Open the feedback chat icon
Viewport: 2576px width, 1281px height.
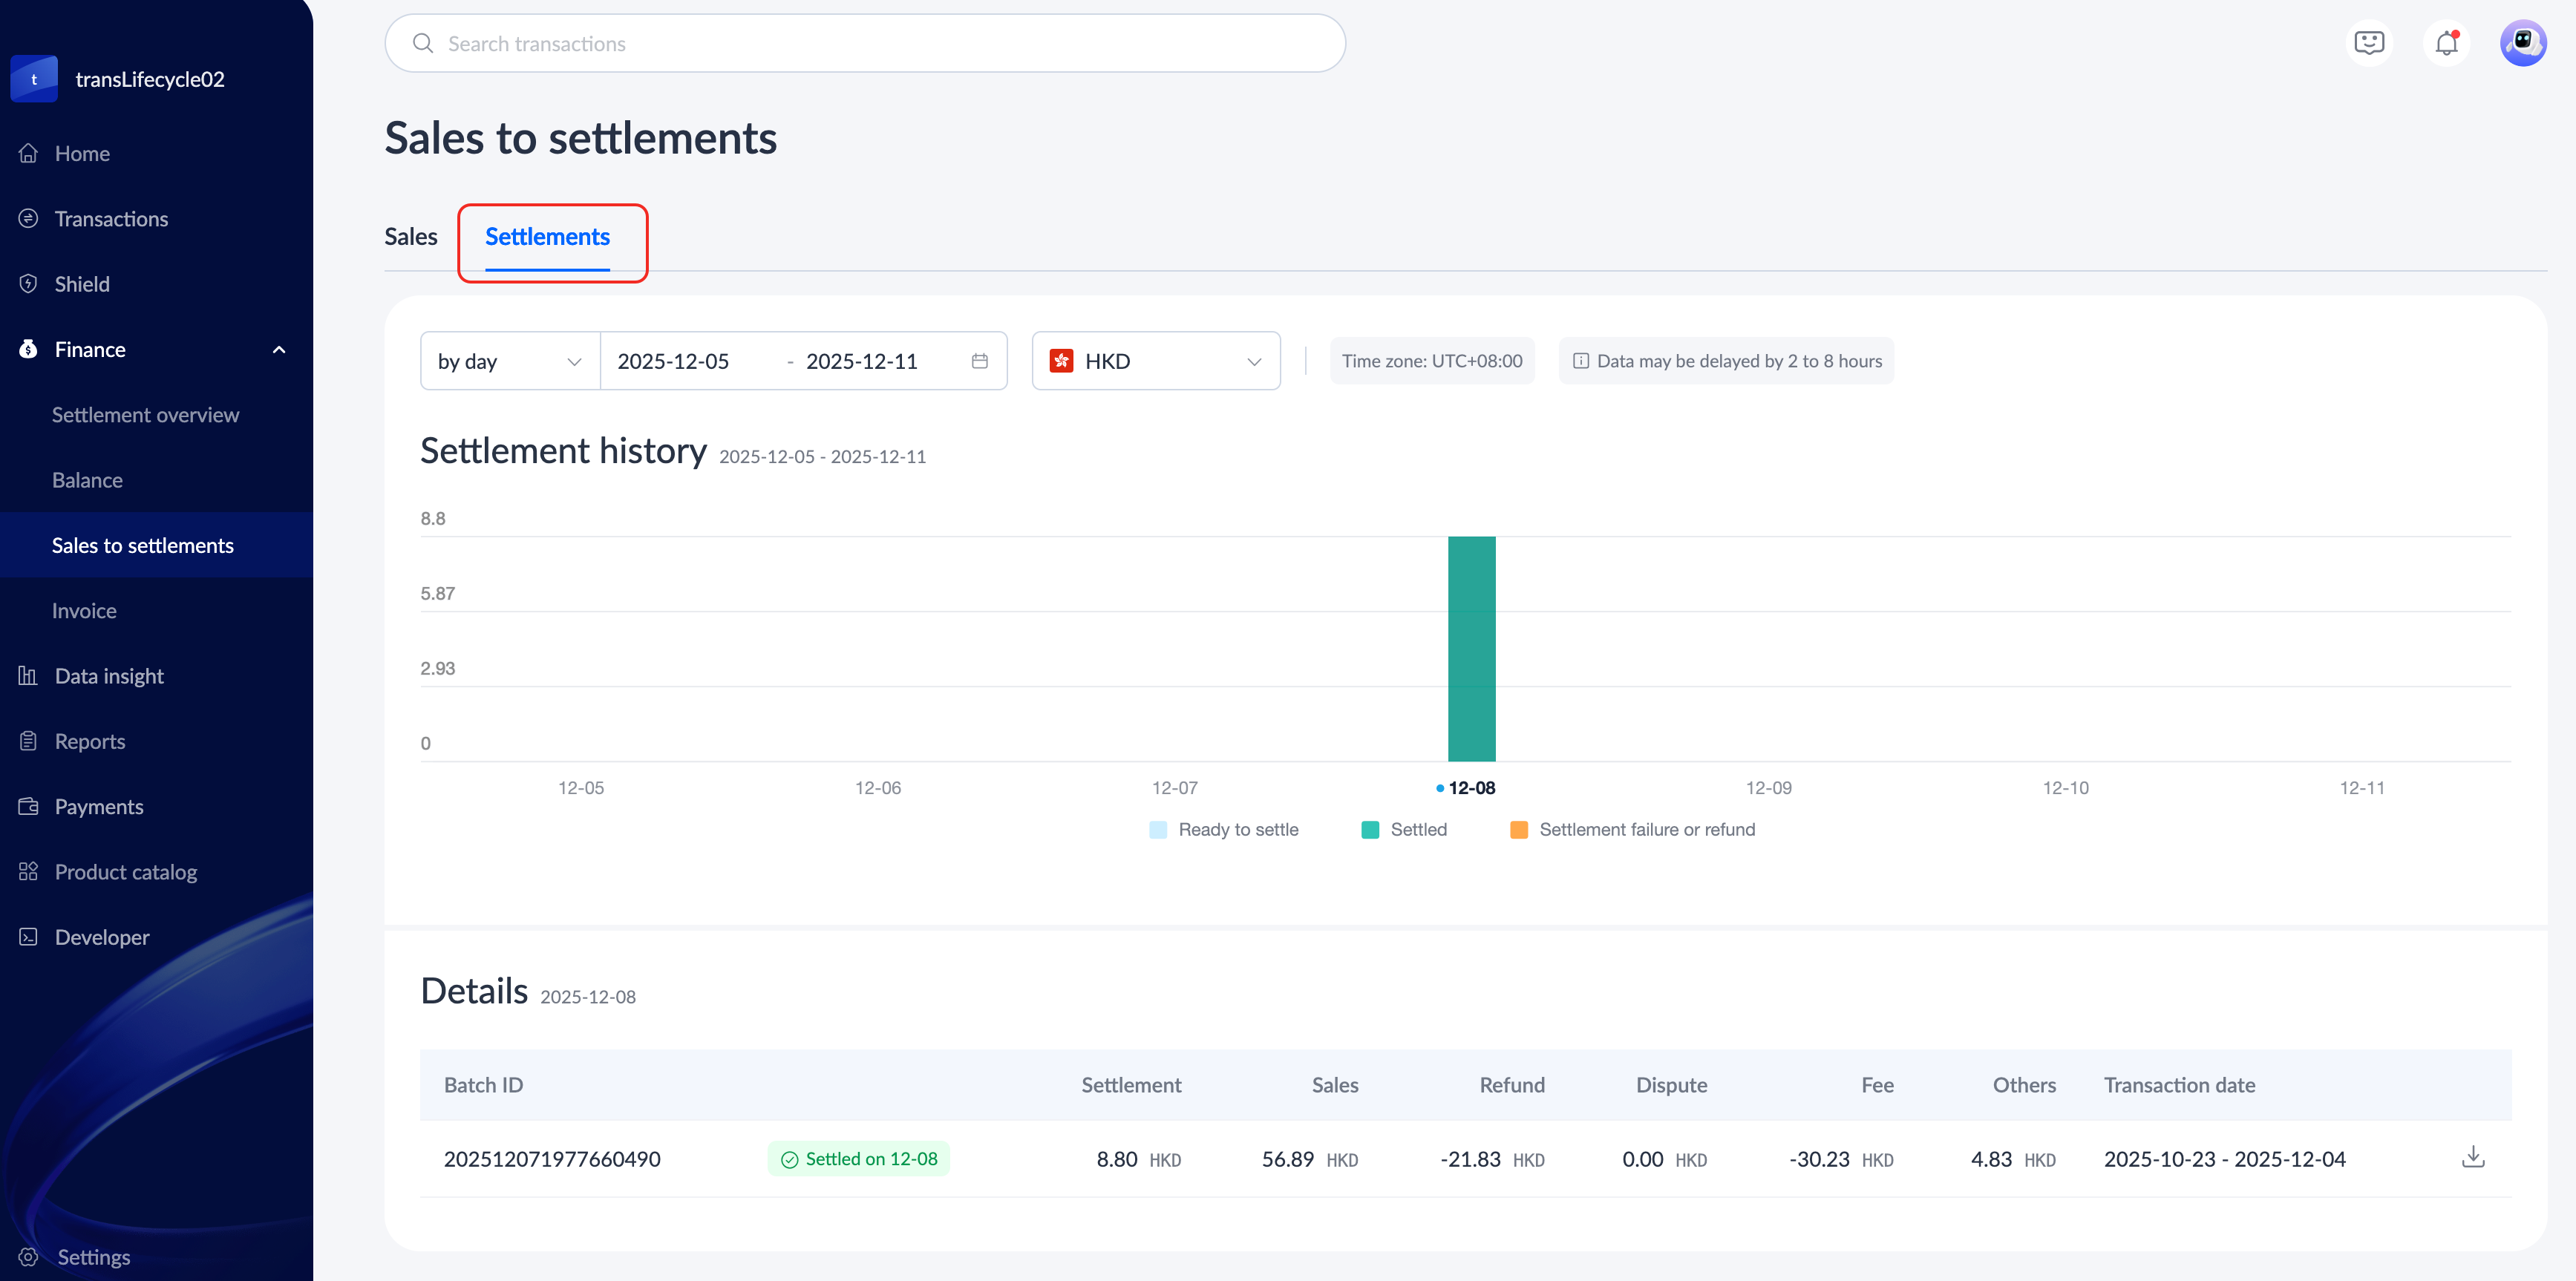click(x=2369, y=43)
